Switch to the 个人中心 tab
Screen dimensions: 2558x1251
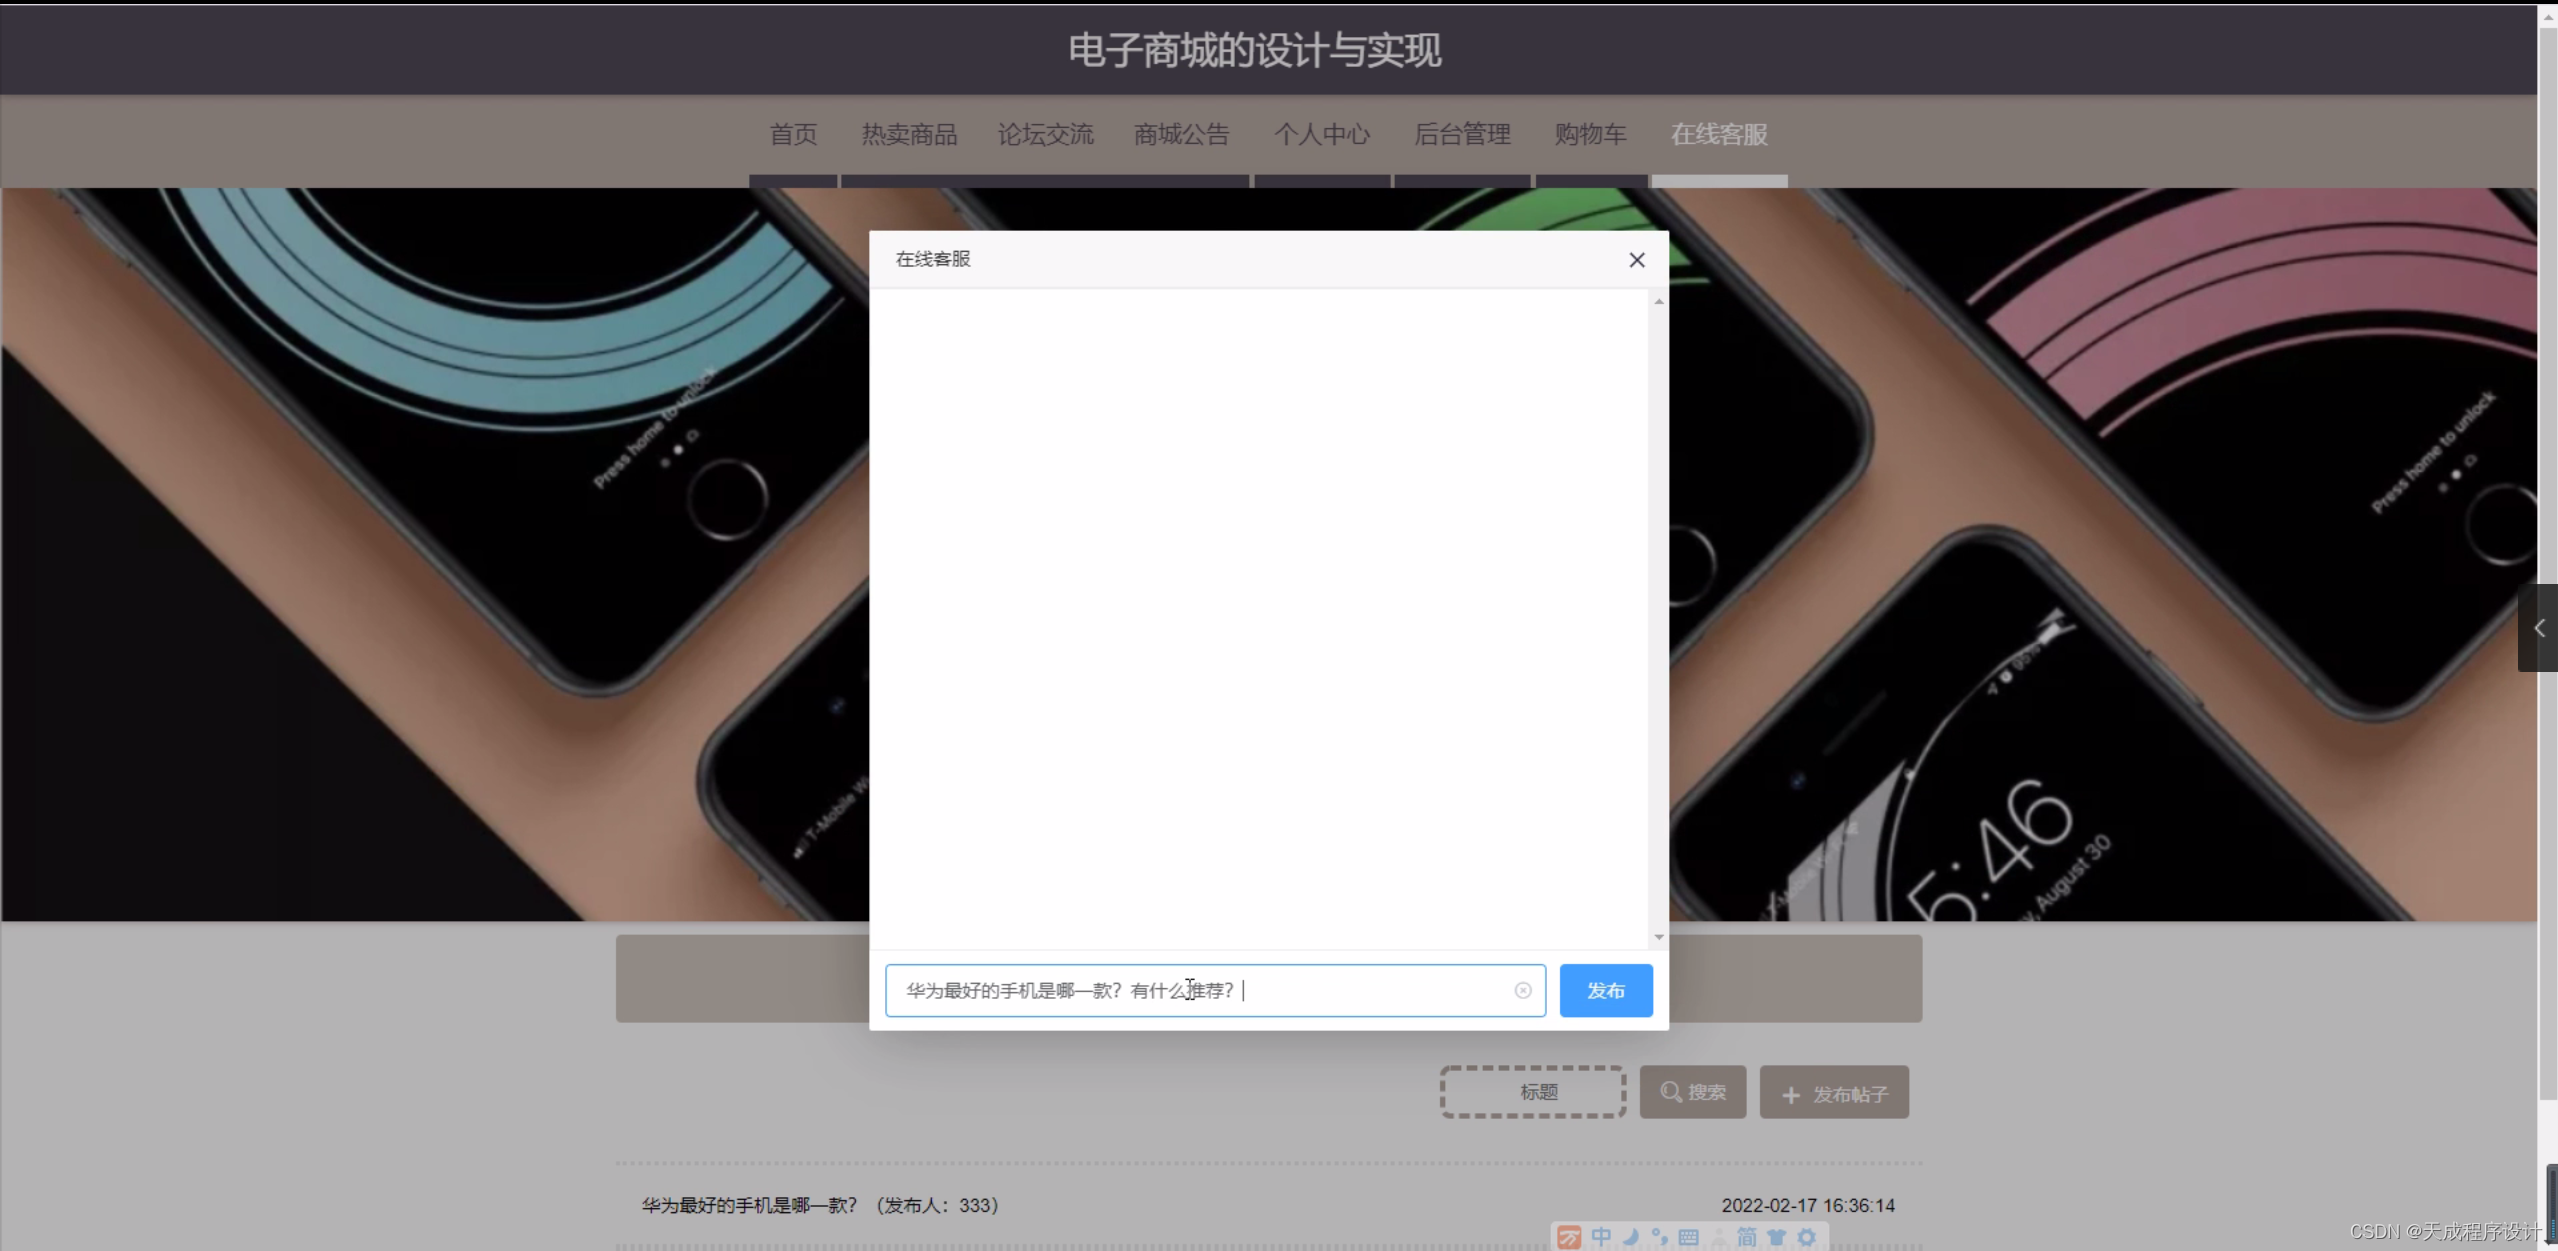tap(1322, 134)
